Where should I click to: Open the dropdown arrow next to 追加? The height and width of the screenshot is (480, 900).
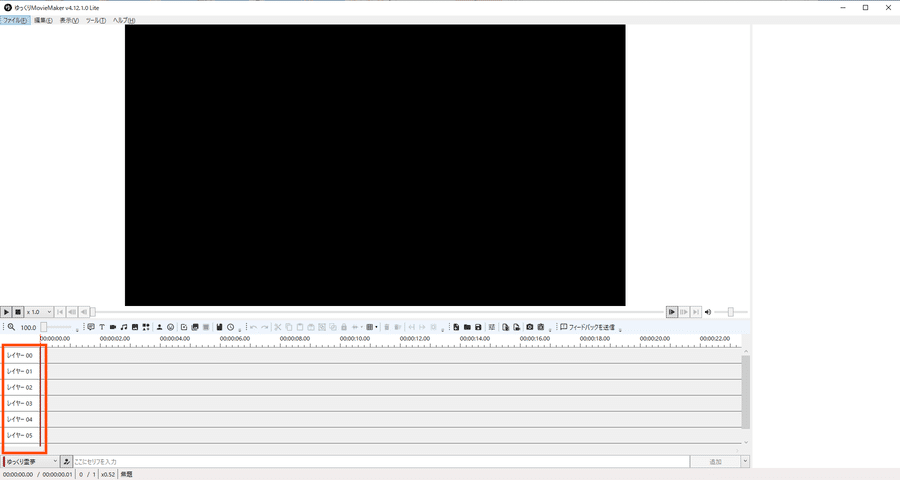tap(745, 462)
